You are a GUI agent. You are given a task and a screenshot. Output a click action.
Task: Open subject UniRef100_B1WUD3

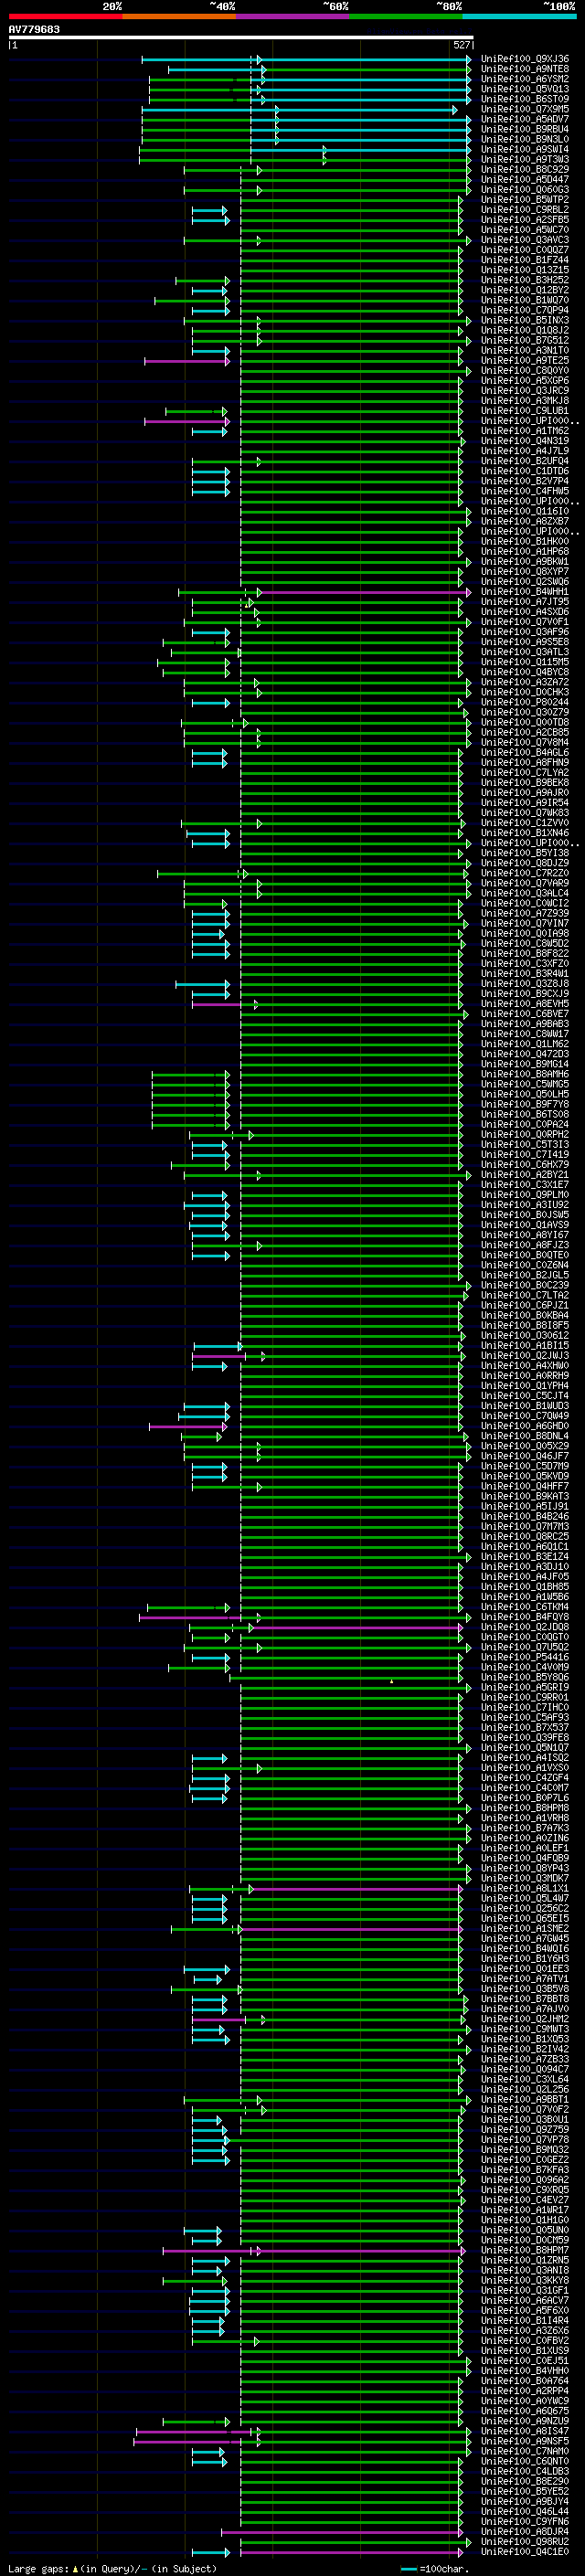click(525, 1406)
